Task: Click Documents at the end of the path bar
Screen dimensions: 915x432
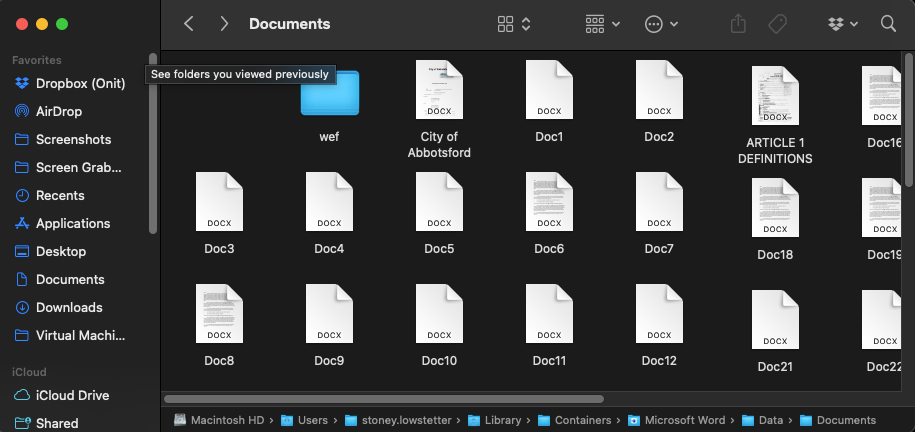Action: pos(837,420)
